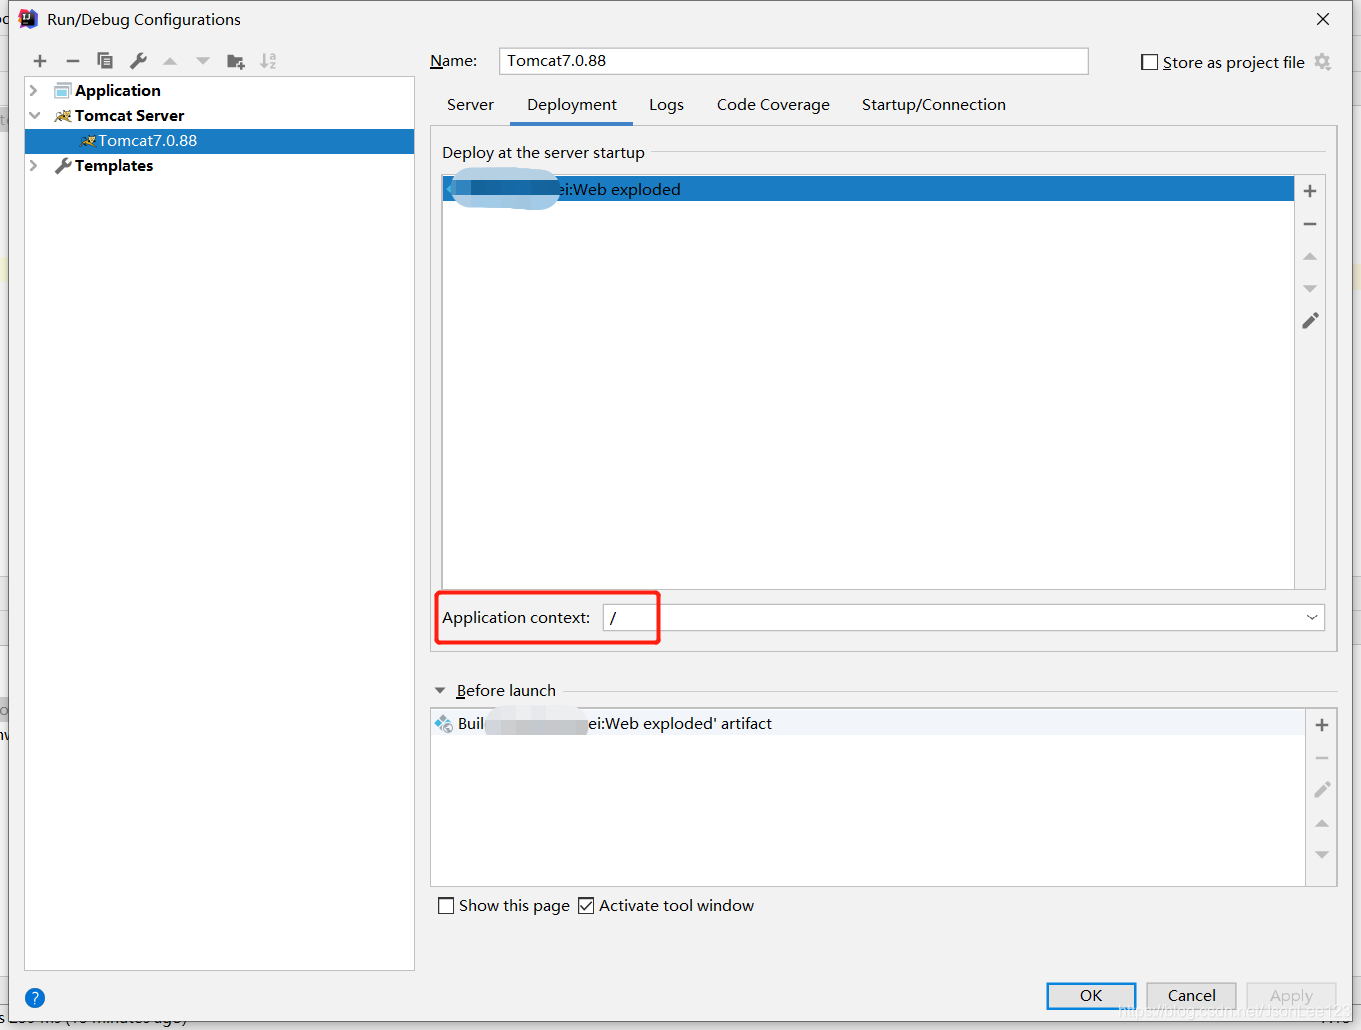Move deployment artifact down arrow
This screenshot has height=1030, width=1361.
(x=1310, y=289)
